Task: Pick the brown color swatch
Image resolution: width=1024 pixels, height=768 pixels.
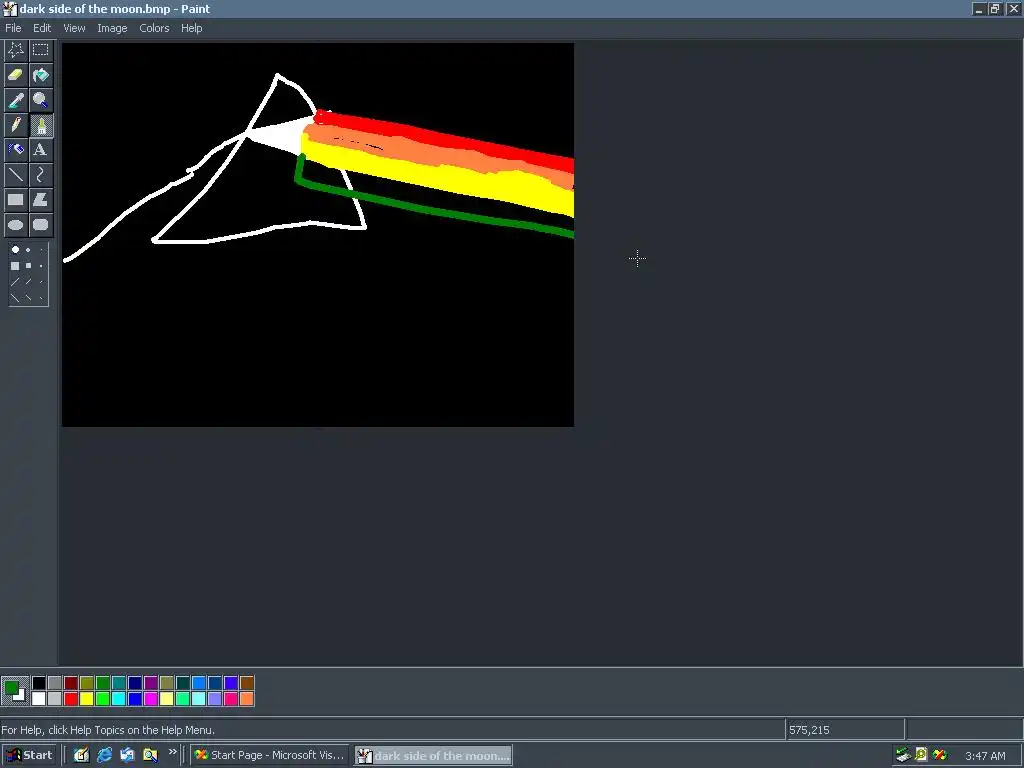Action: 247,683
